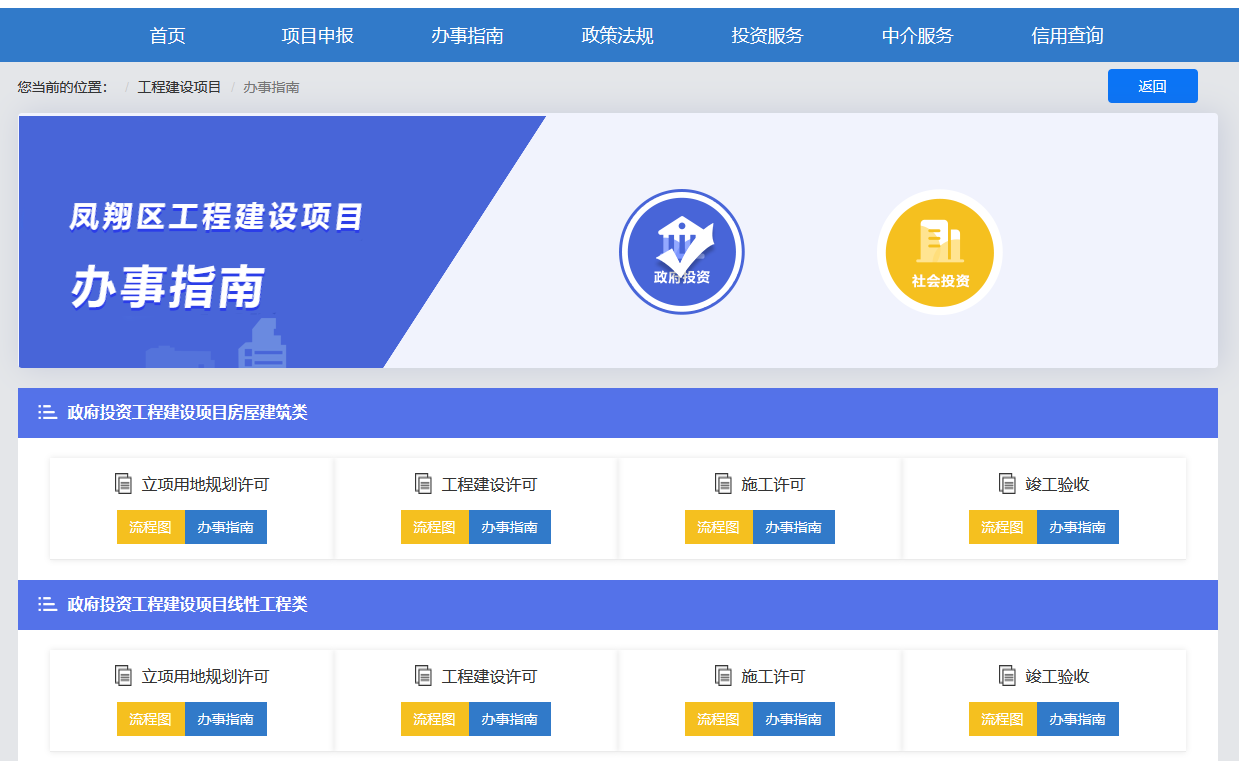Open 办事指南 for 房屋建筑类 立项用地规划许可
Image resolution: width=1239 pixels, height=761 pixels.
[x=226, y=527]
